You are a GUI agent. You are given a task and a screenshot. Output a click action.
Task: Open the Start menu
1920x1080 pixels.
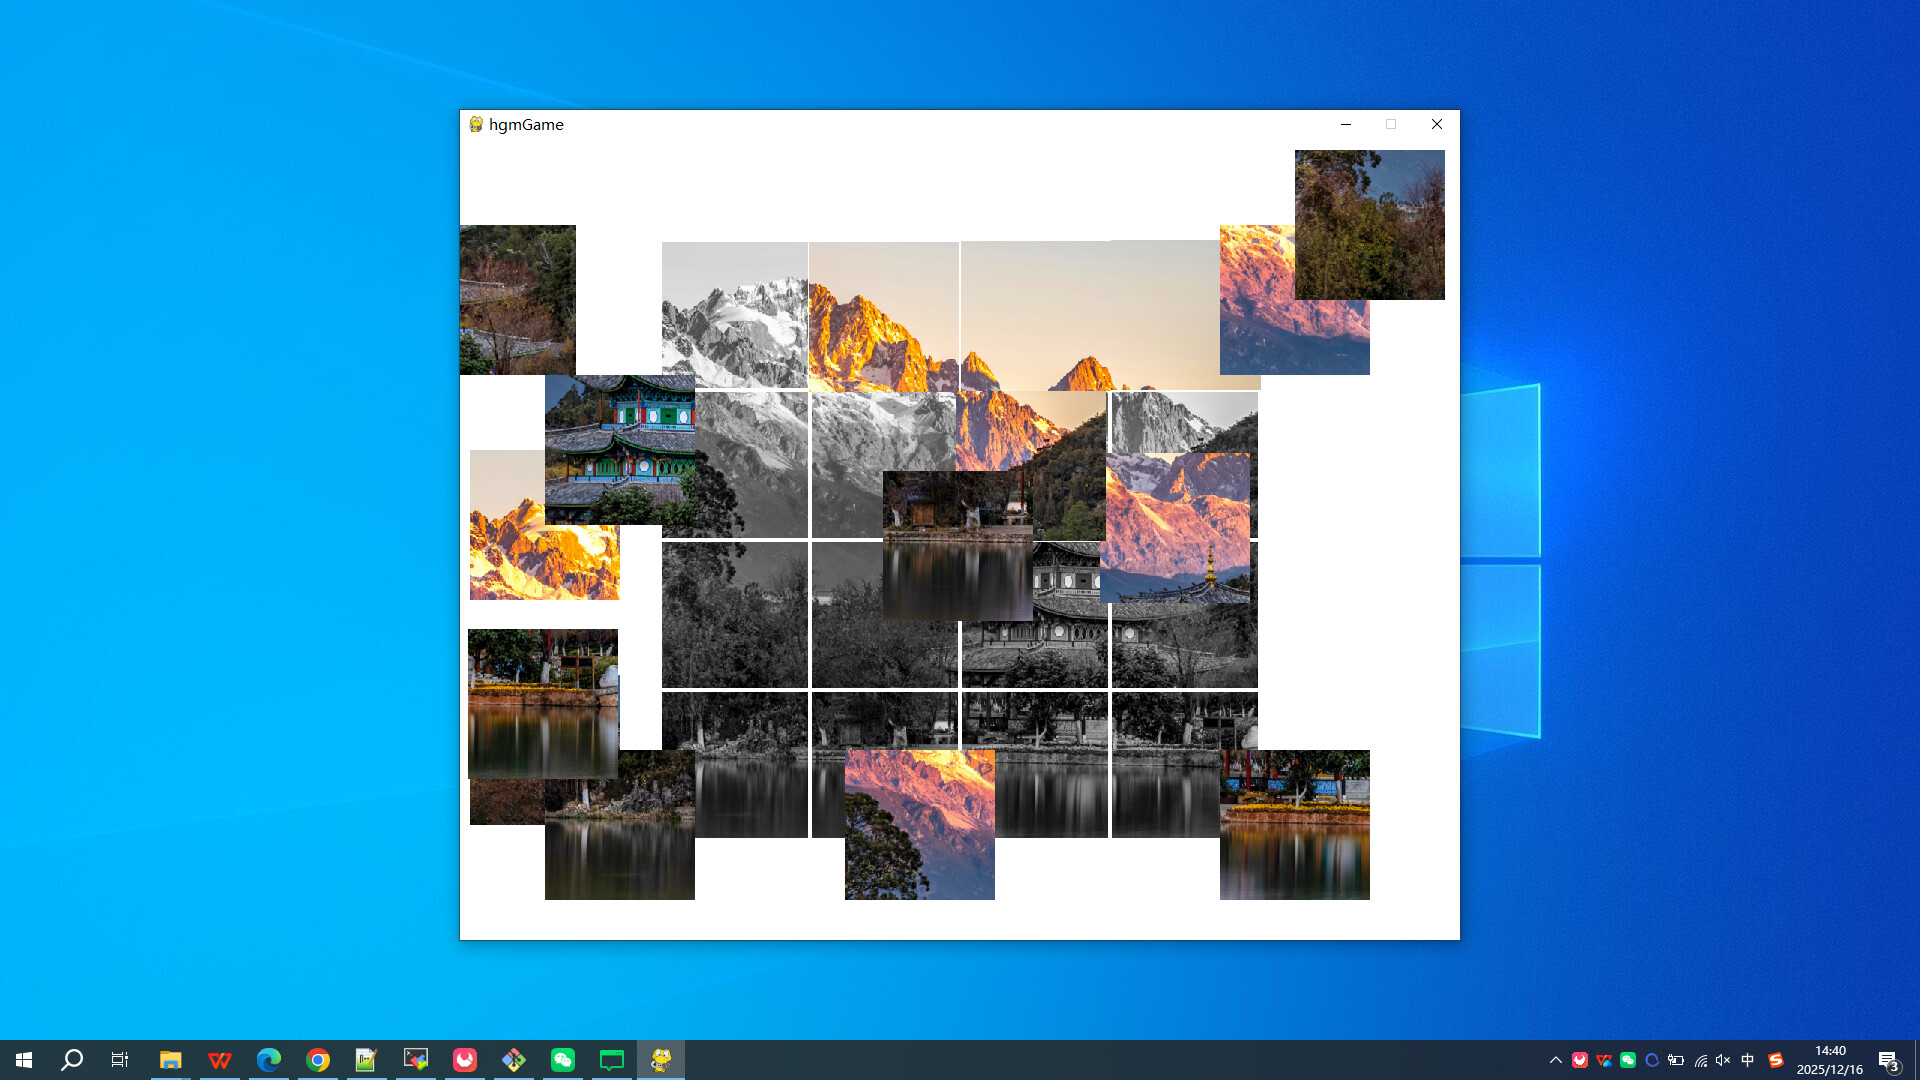22,1059
